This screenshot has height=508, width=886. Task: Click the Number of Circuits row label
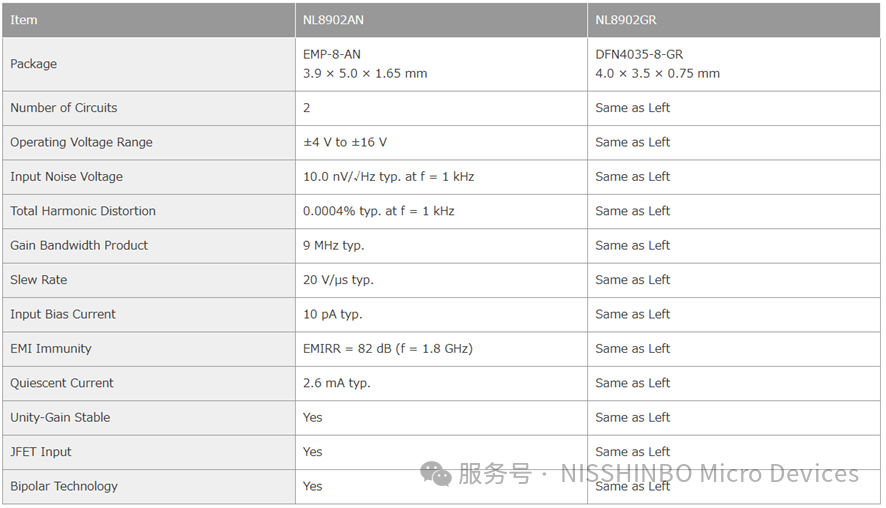coord(64,108)
